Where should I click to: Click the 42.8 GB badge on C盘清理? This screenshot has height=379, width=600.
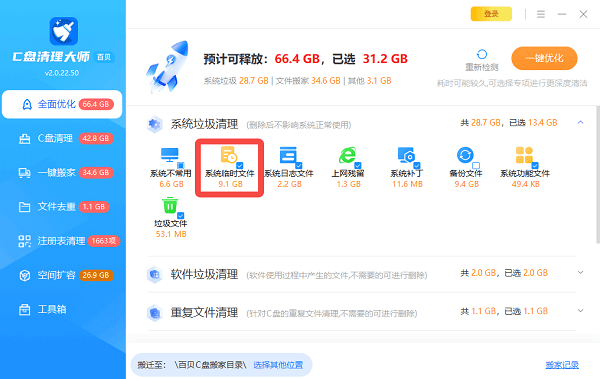click(96, 138)
